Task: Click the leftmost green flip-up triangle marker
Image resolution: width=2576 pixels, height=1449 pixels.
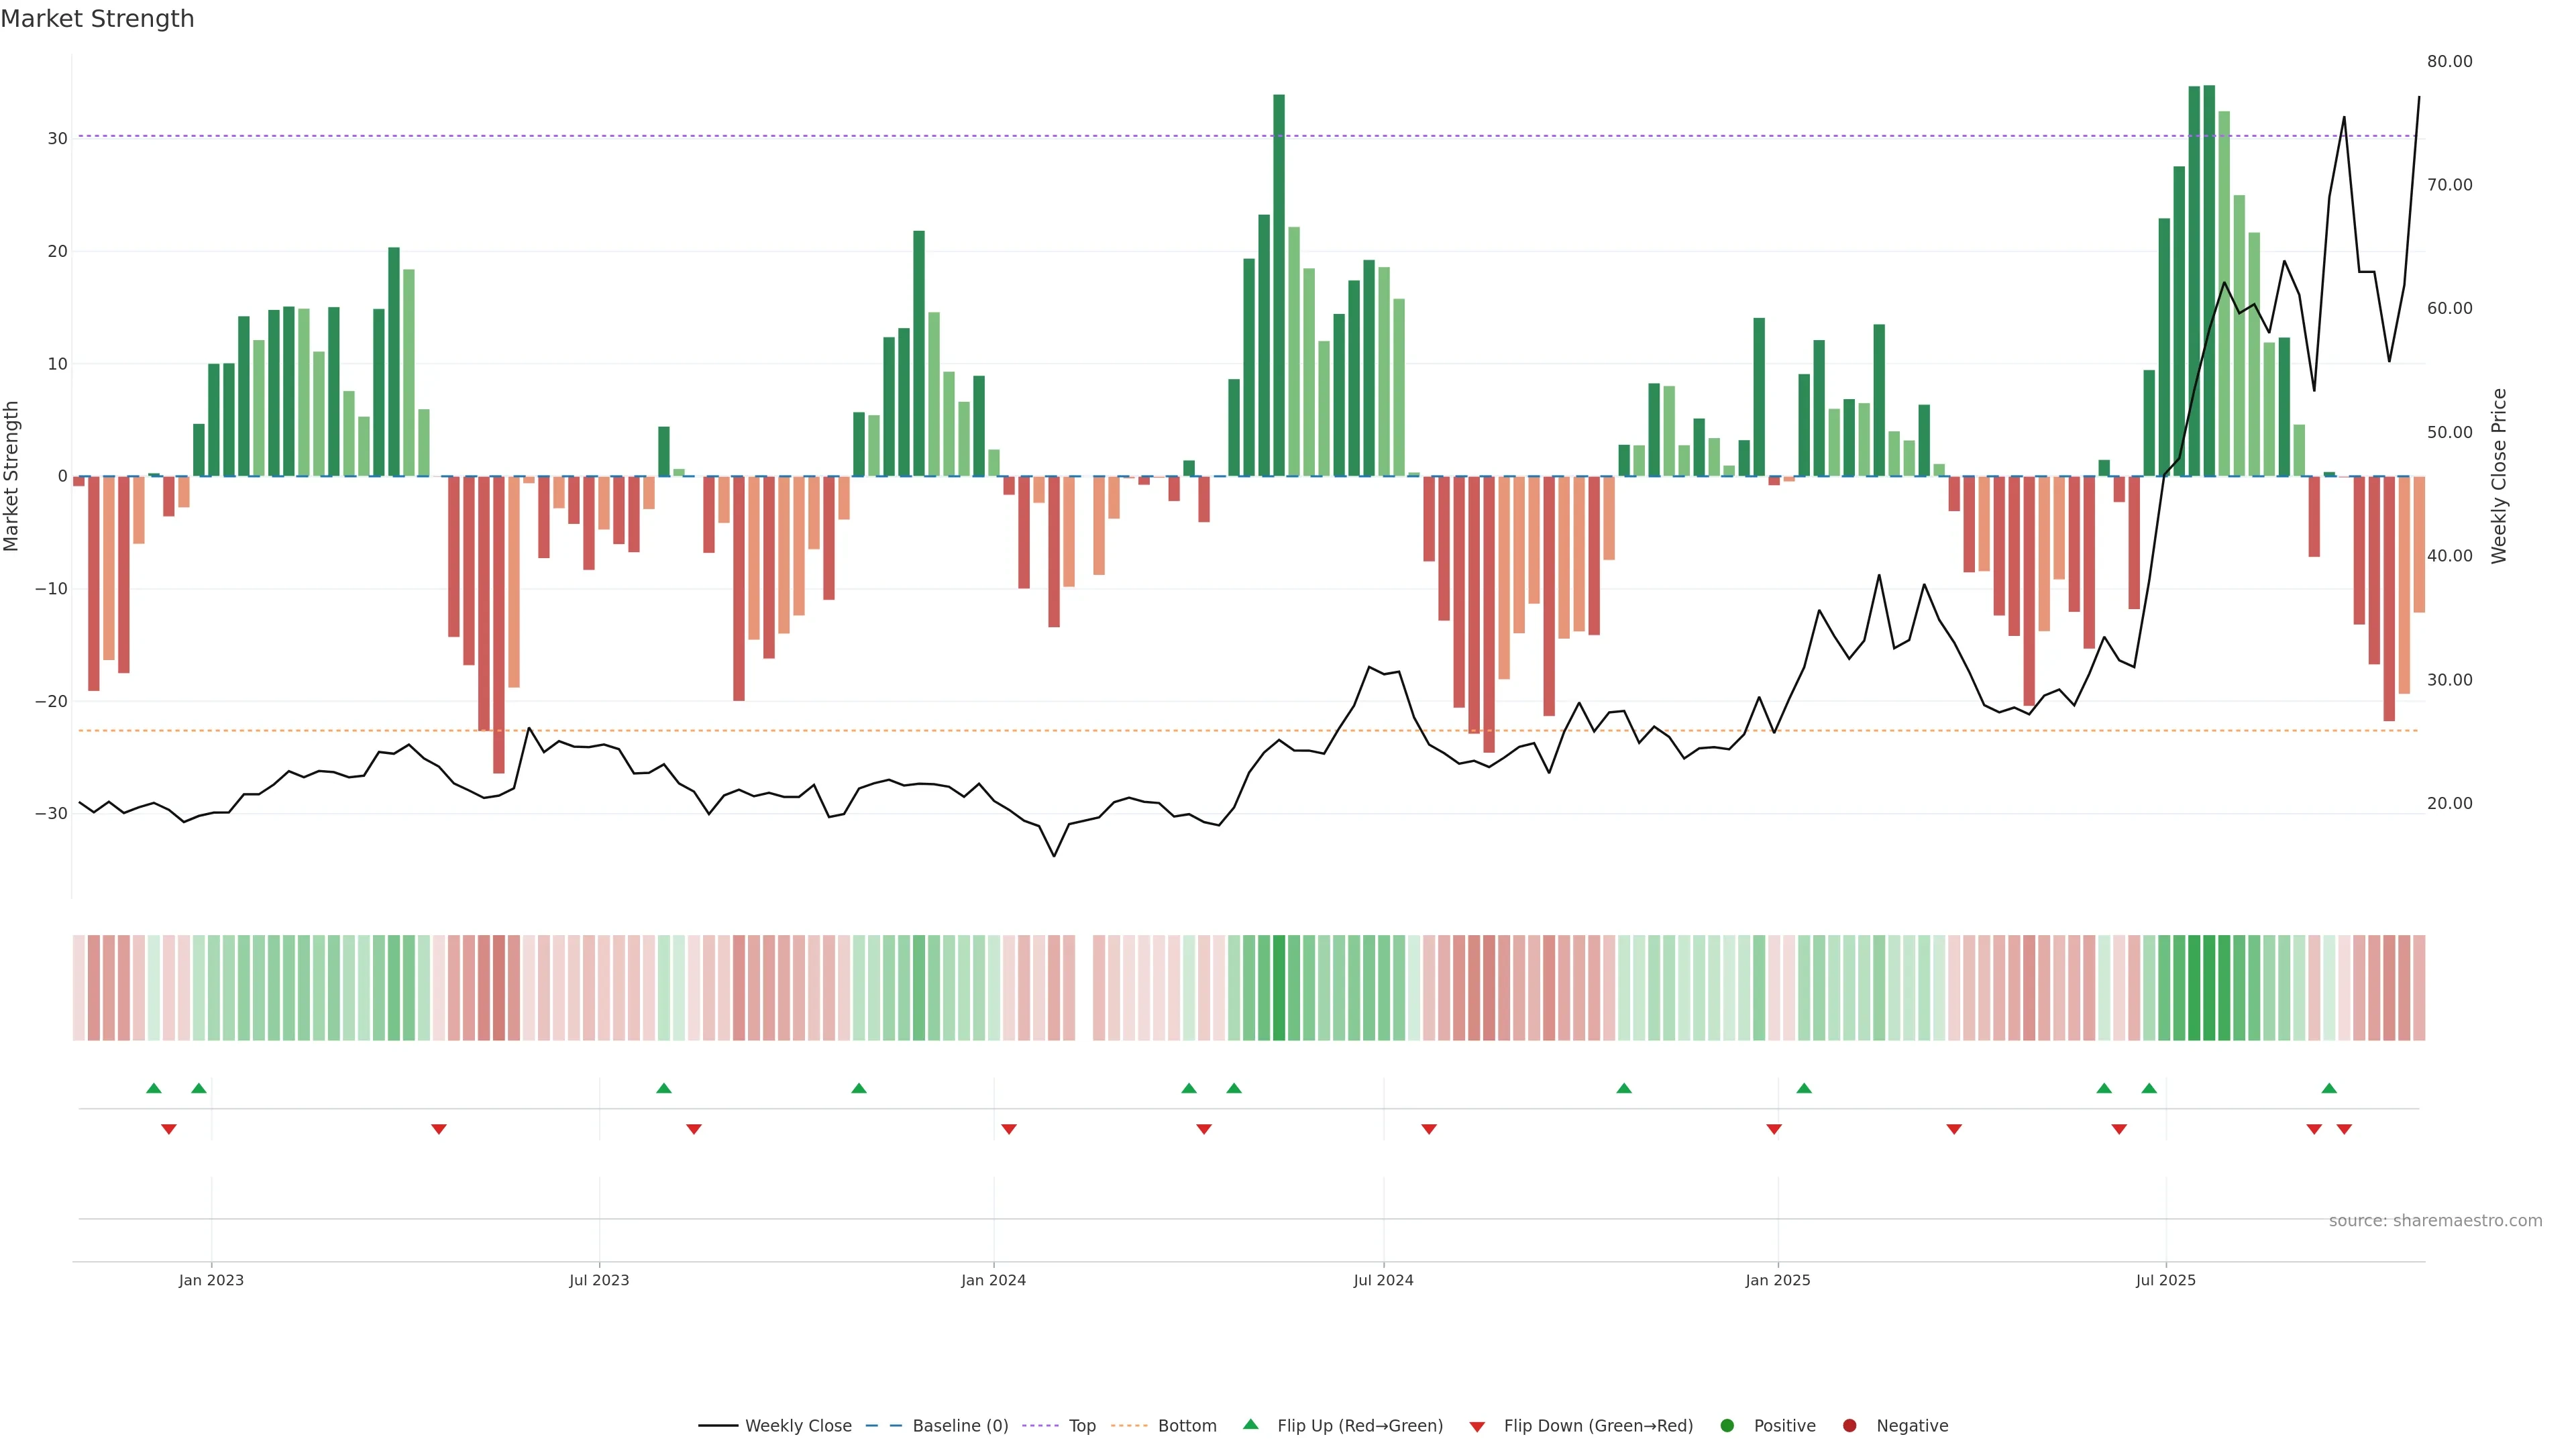Action: click(154, 1088)
